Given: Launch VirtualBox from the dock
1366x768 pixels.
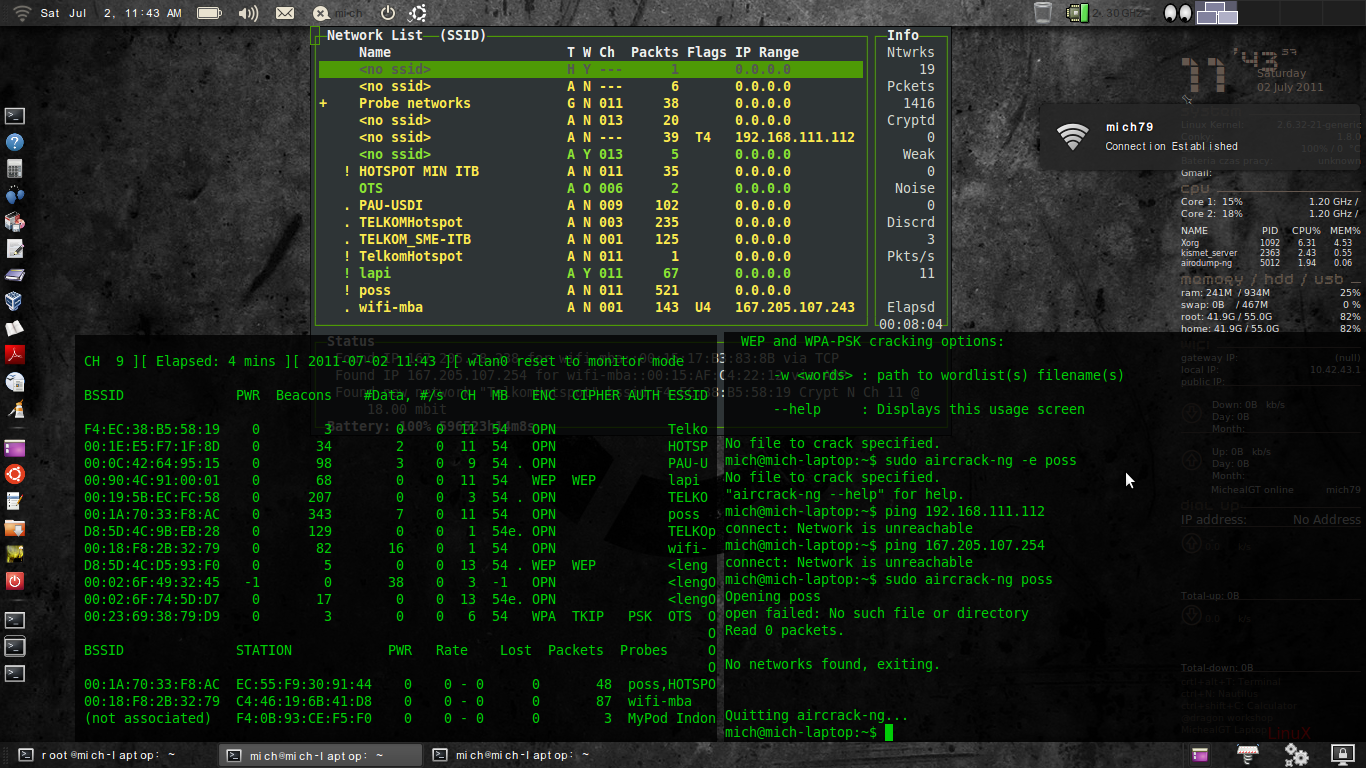Looking at the screenshot, I should [15, 301].
